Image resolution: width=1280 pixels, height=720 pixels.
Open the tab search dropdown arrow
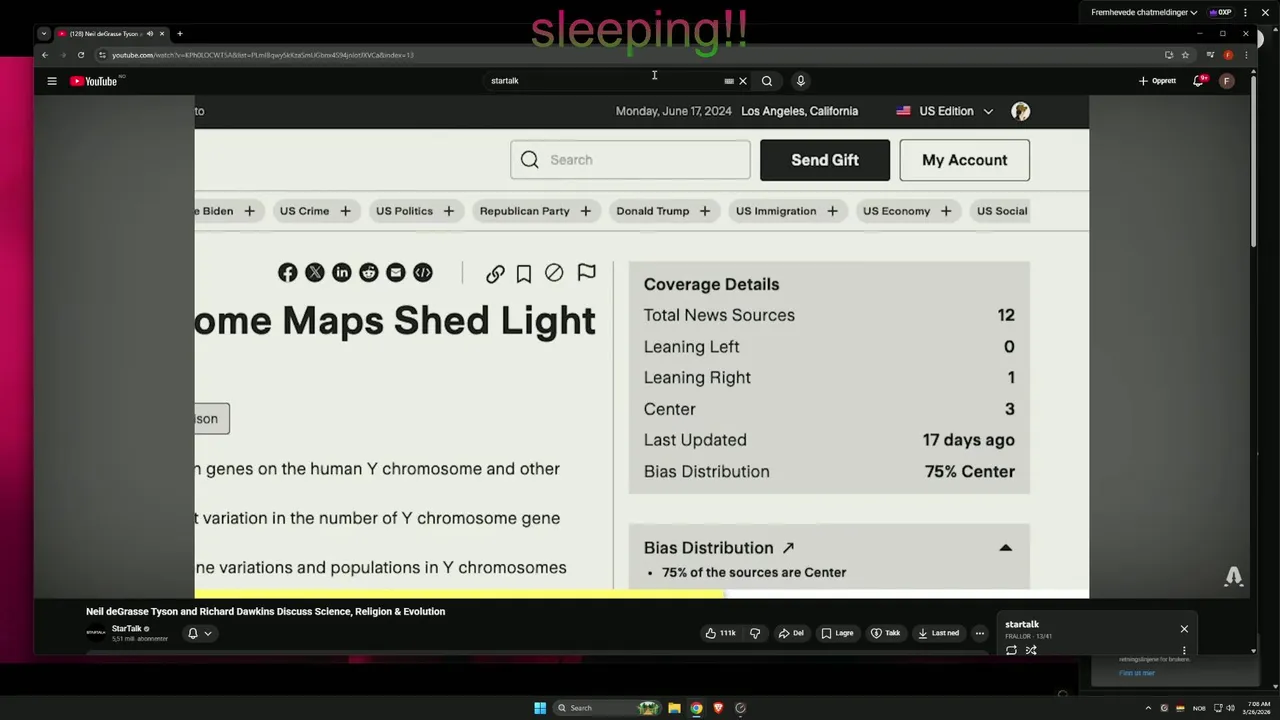click(44, 34)
